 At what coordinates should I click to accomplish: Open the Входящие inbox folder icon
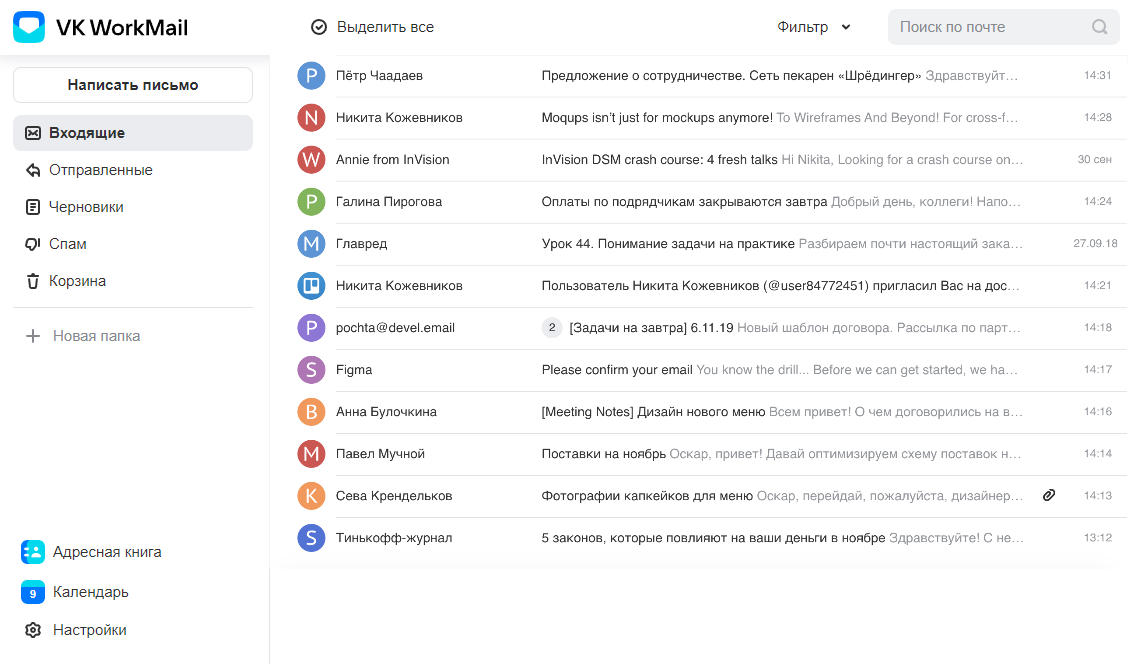click(x=31, y=132)
